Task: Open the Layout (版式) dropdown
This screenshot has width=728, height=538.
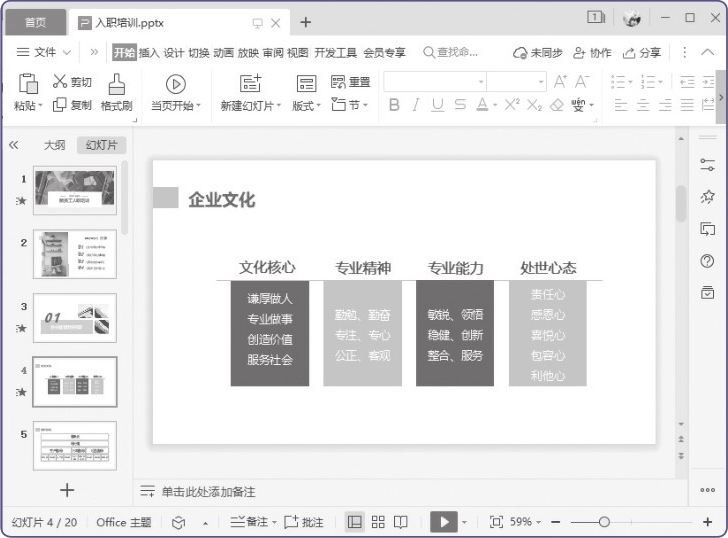Action: [306, 105]
